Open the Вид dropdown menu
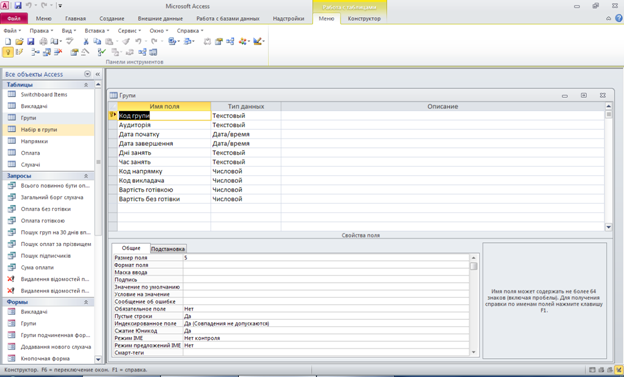The image size is (624, 377). pos(69,31)
